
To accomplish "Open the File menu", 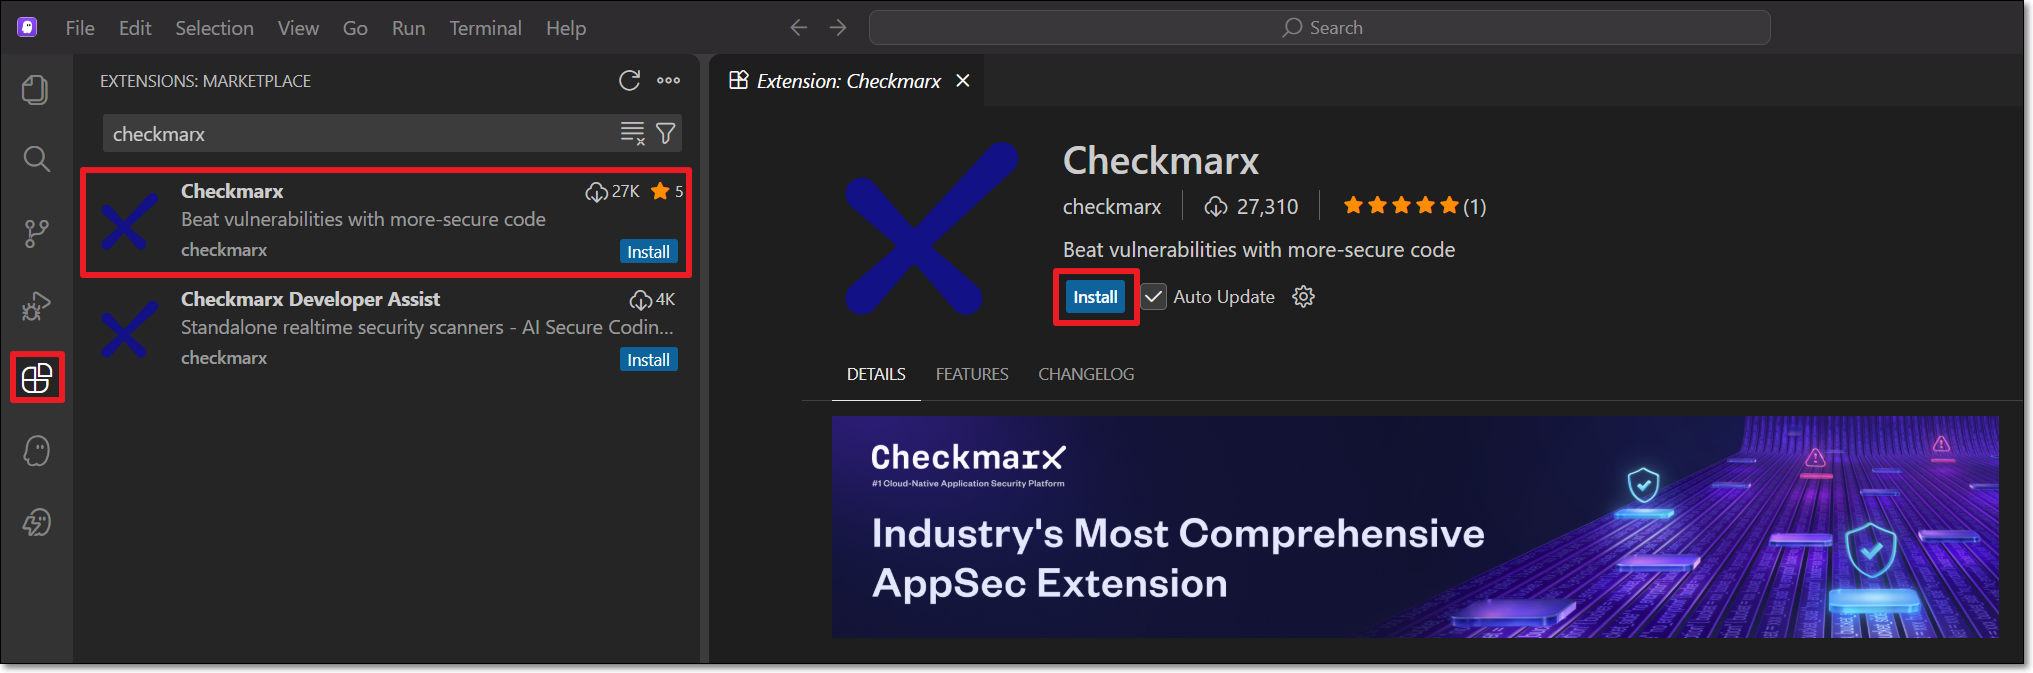I will [80, 28].
